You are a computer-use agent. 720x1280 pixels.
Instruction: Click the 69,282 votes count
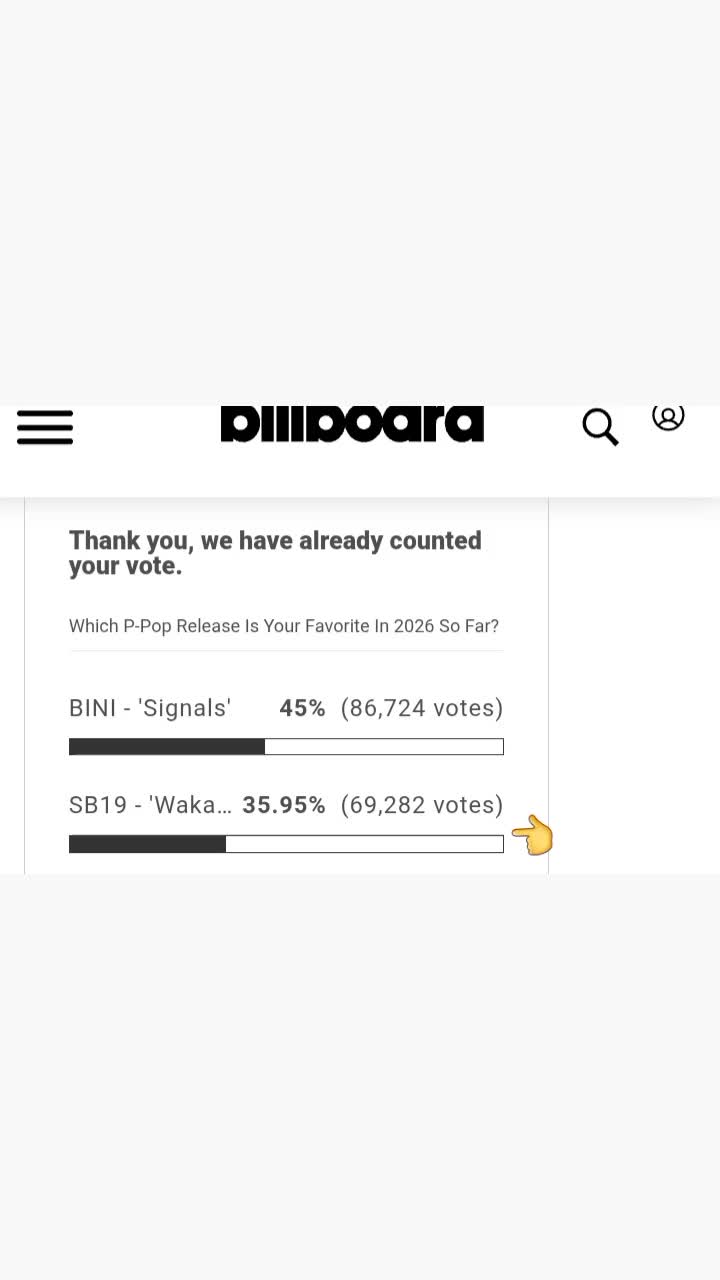click(422, 805)
